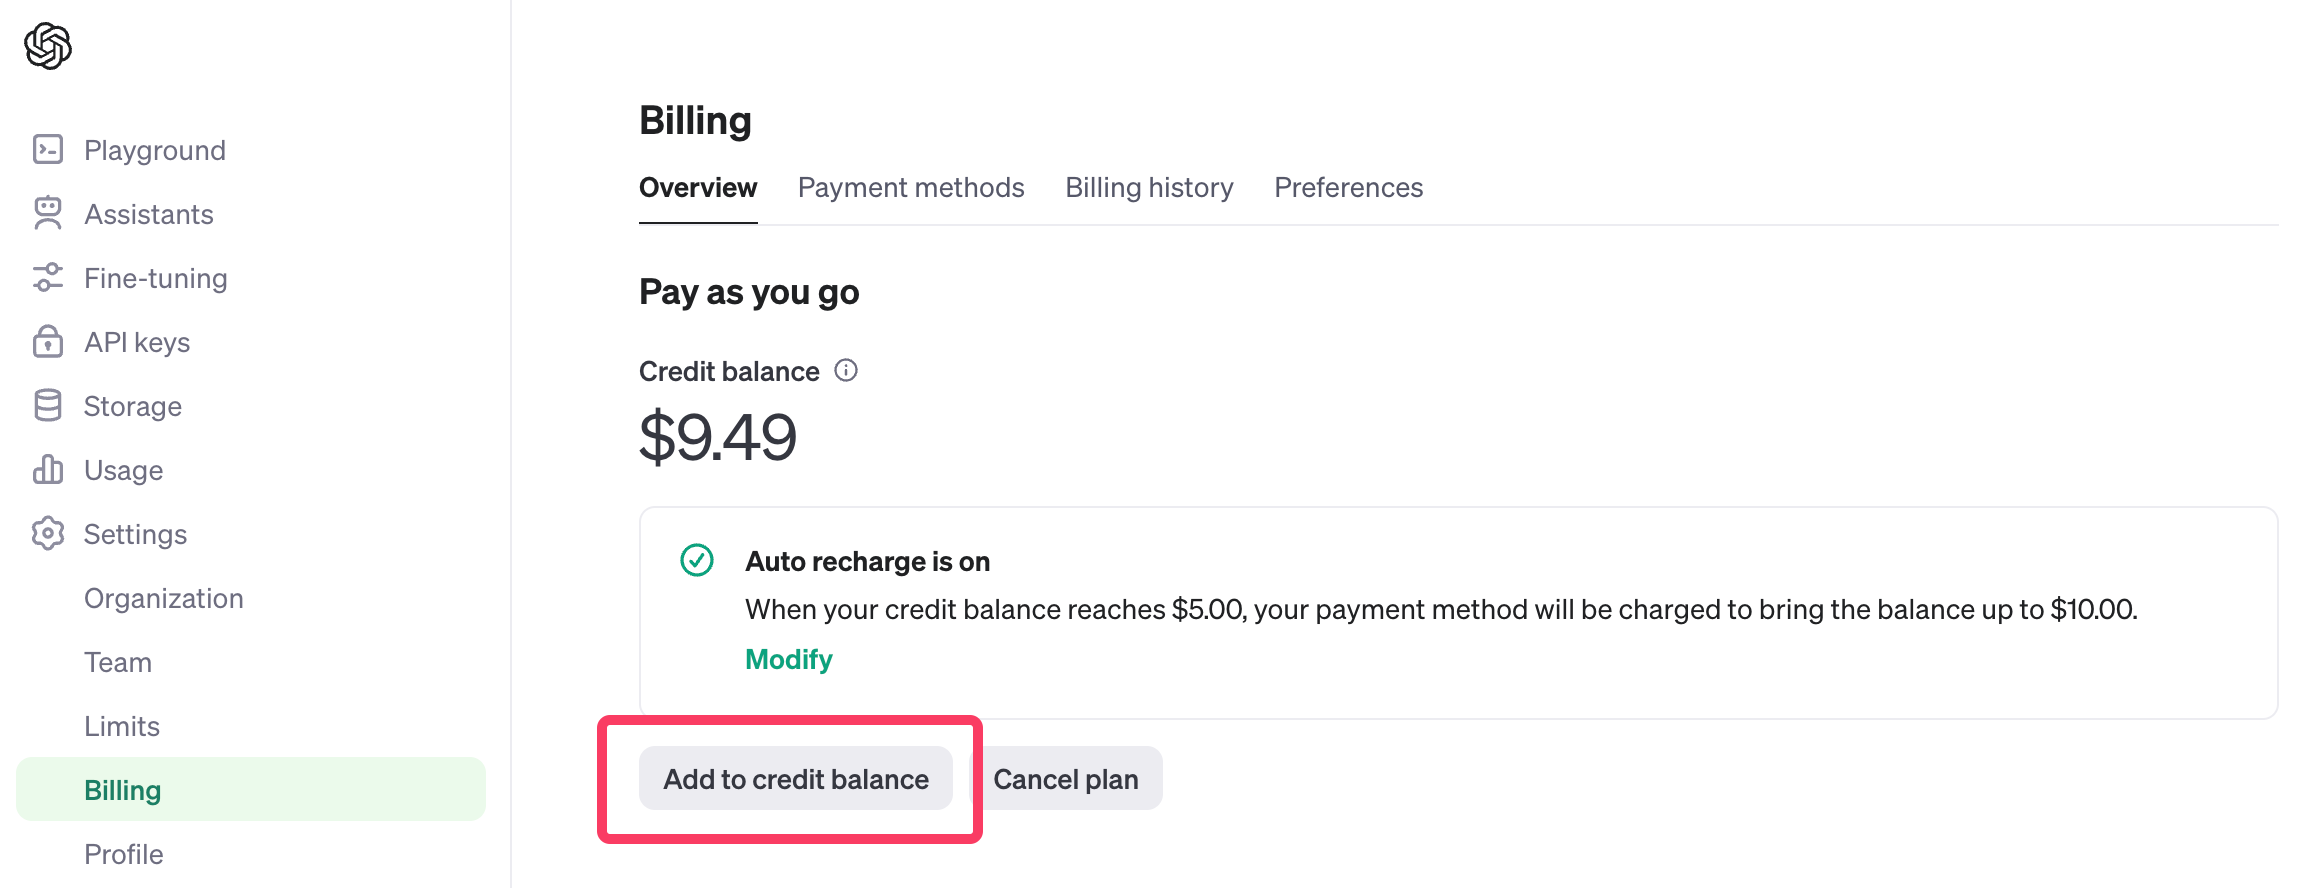Click the Credit balance info icon
This screenshot has width=2302, height=888.
pyautogui.click(x=846, y=371)
